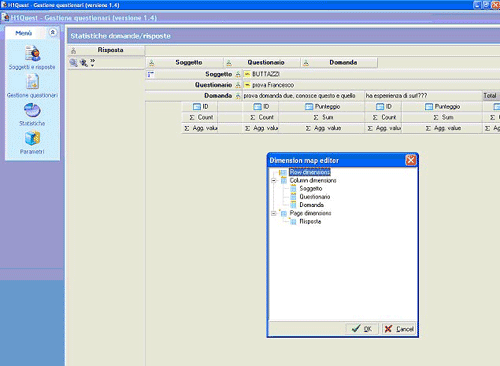Image resolution: width=500 pixels, height=366 pixels.
Task: Open the toolbar overflow chevron under Risposta
Action: [92, 62]
